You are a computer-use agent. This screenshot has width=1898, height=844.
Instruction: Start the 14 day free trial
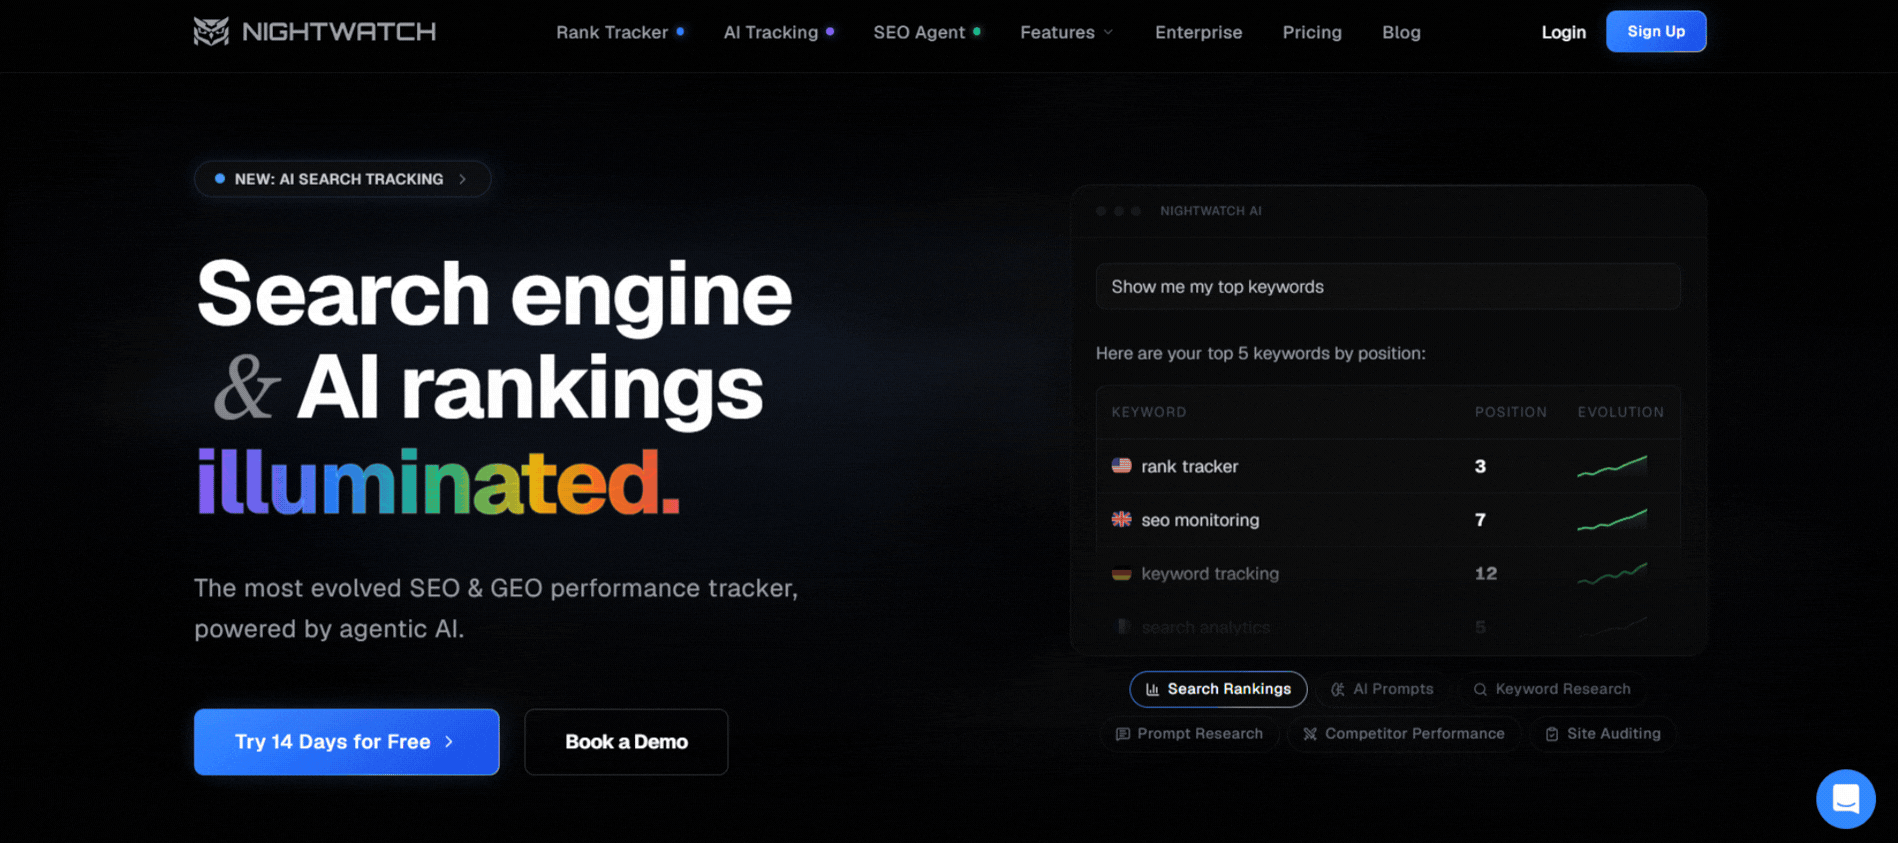[x=346, y=742]
